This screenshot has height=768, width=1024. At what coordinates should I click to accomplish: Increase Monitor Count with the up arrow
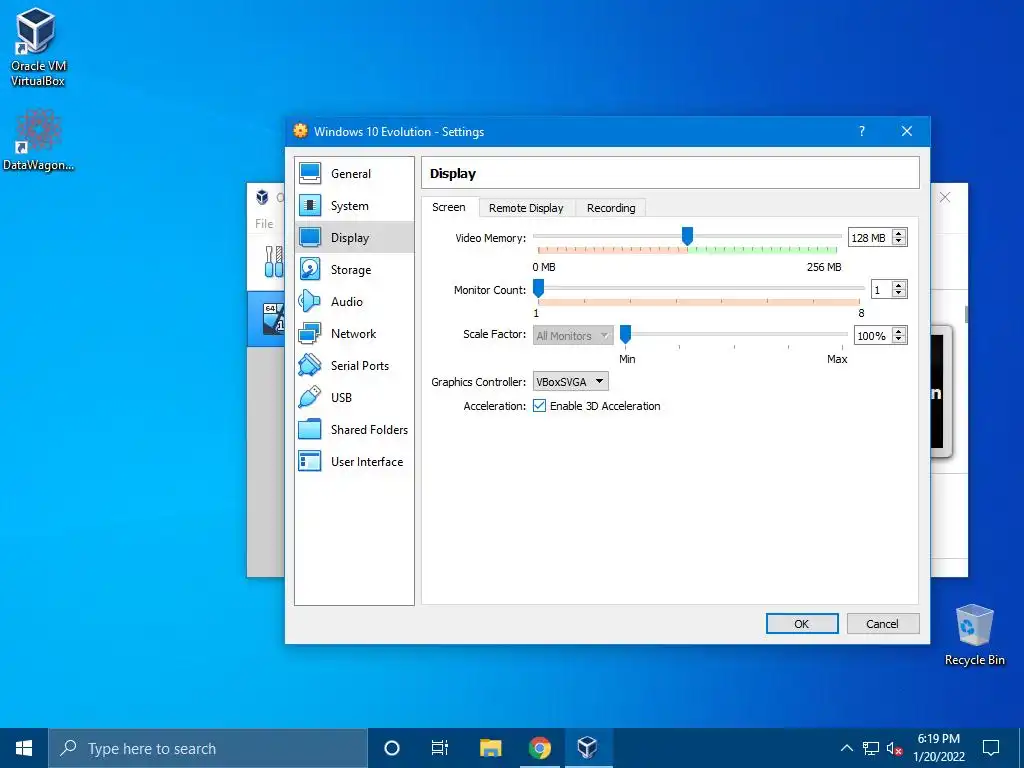[899, 285]
